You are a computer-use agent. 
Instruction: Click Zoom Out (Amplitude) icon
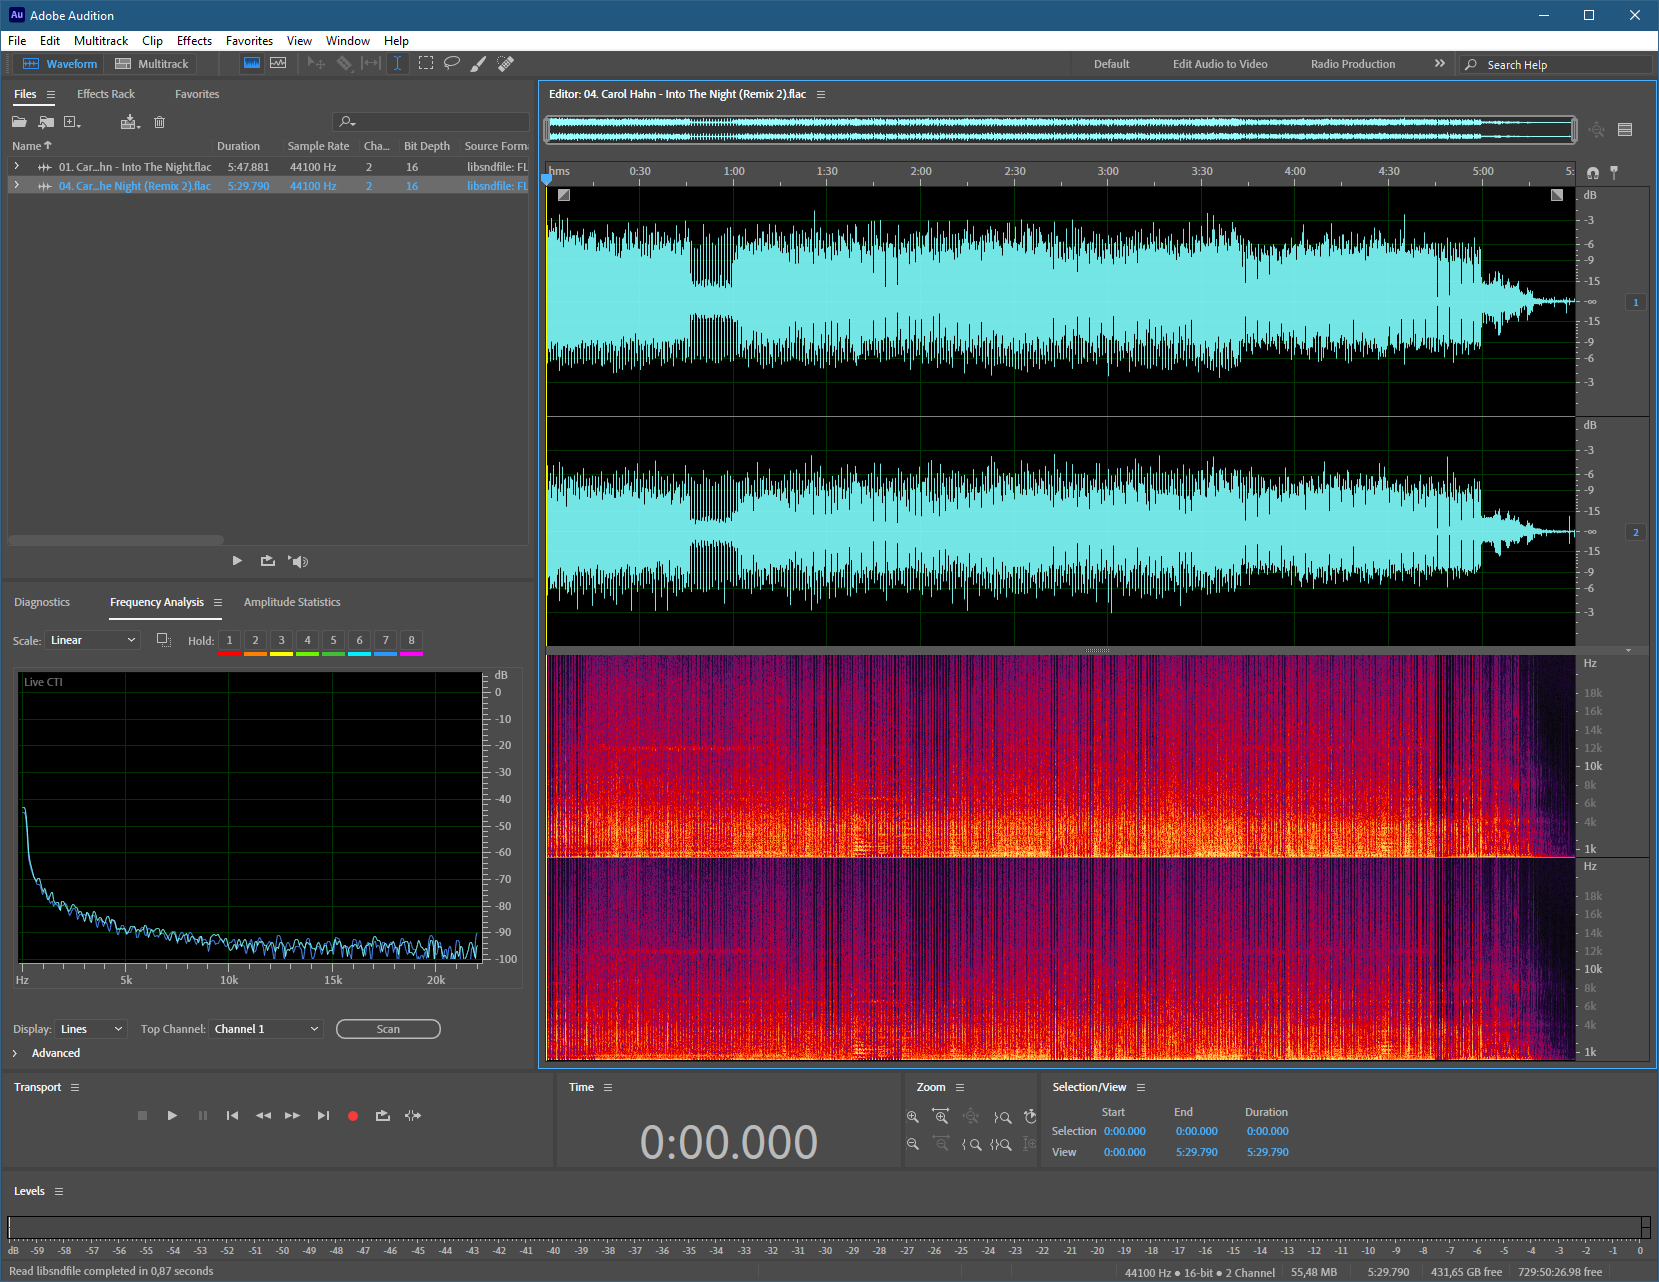point(913,1144)
